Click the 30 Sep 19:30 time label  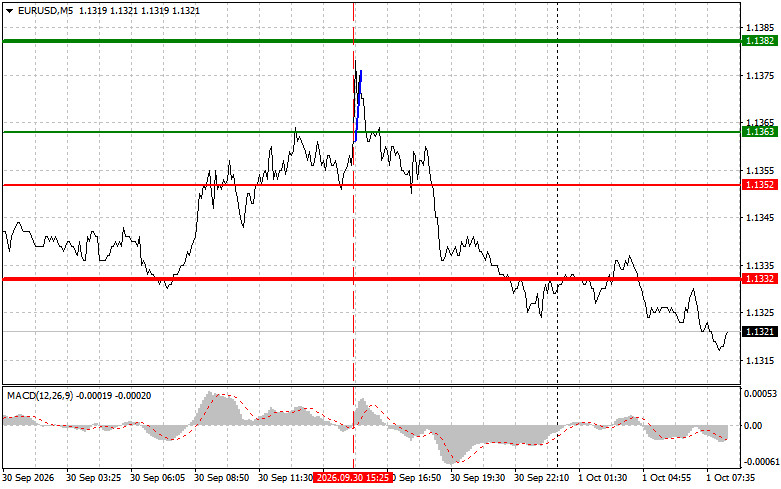[477, 478]
